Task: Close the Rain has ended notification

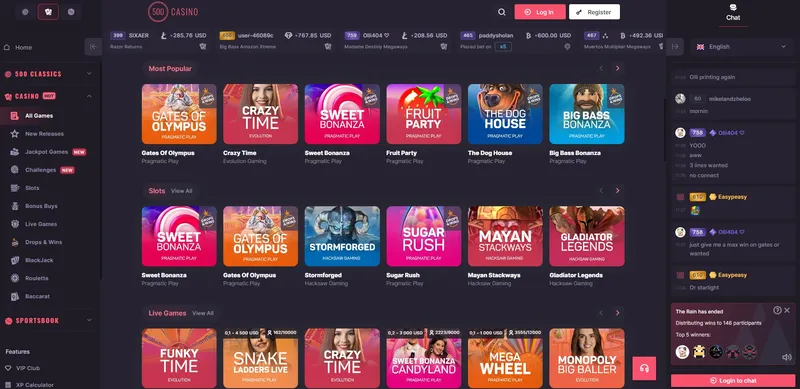Action: pos(787,310)
